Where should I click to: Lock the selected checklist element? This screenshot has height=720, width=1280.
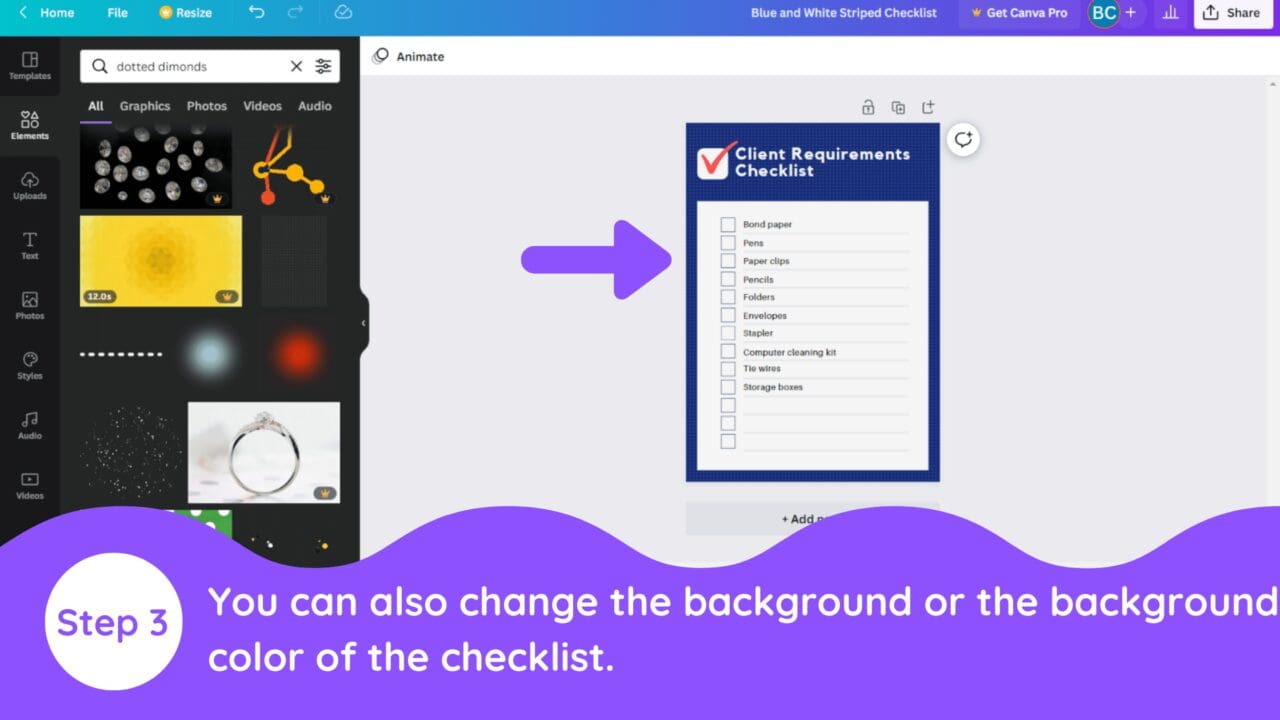[868, 107]
